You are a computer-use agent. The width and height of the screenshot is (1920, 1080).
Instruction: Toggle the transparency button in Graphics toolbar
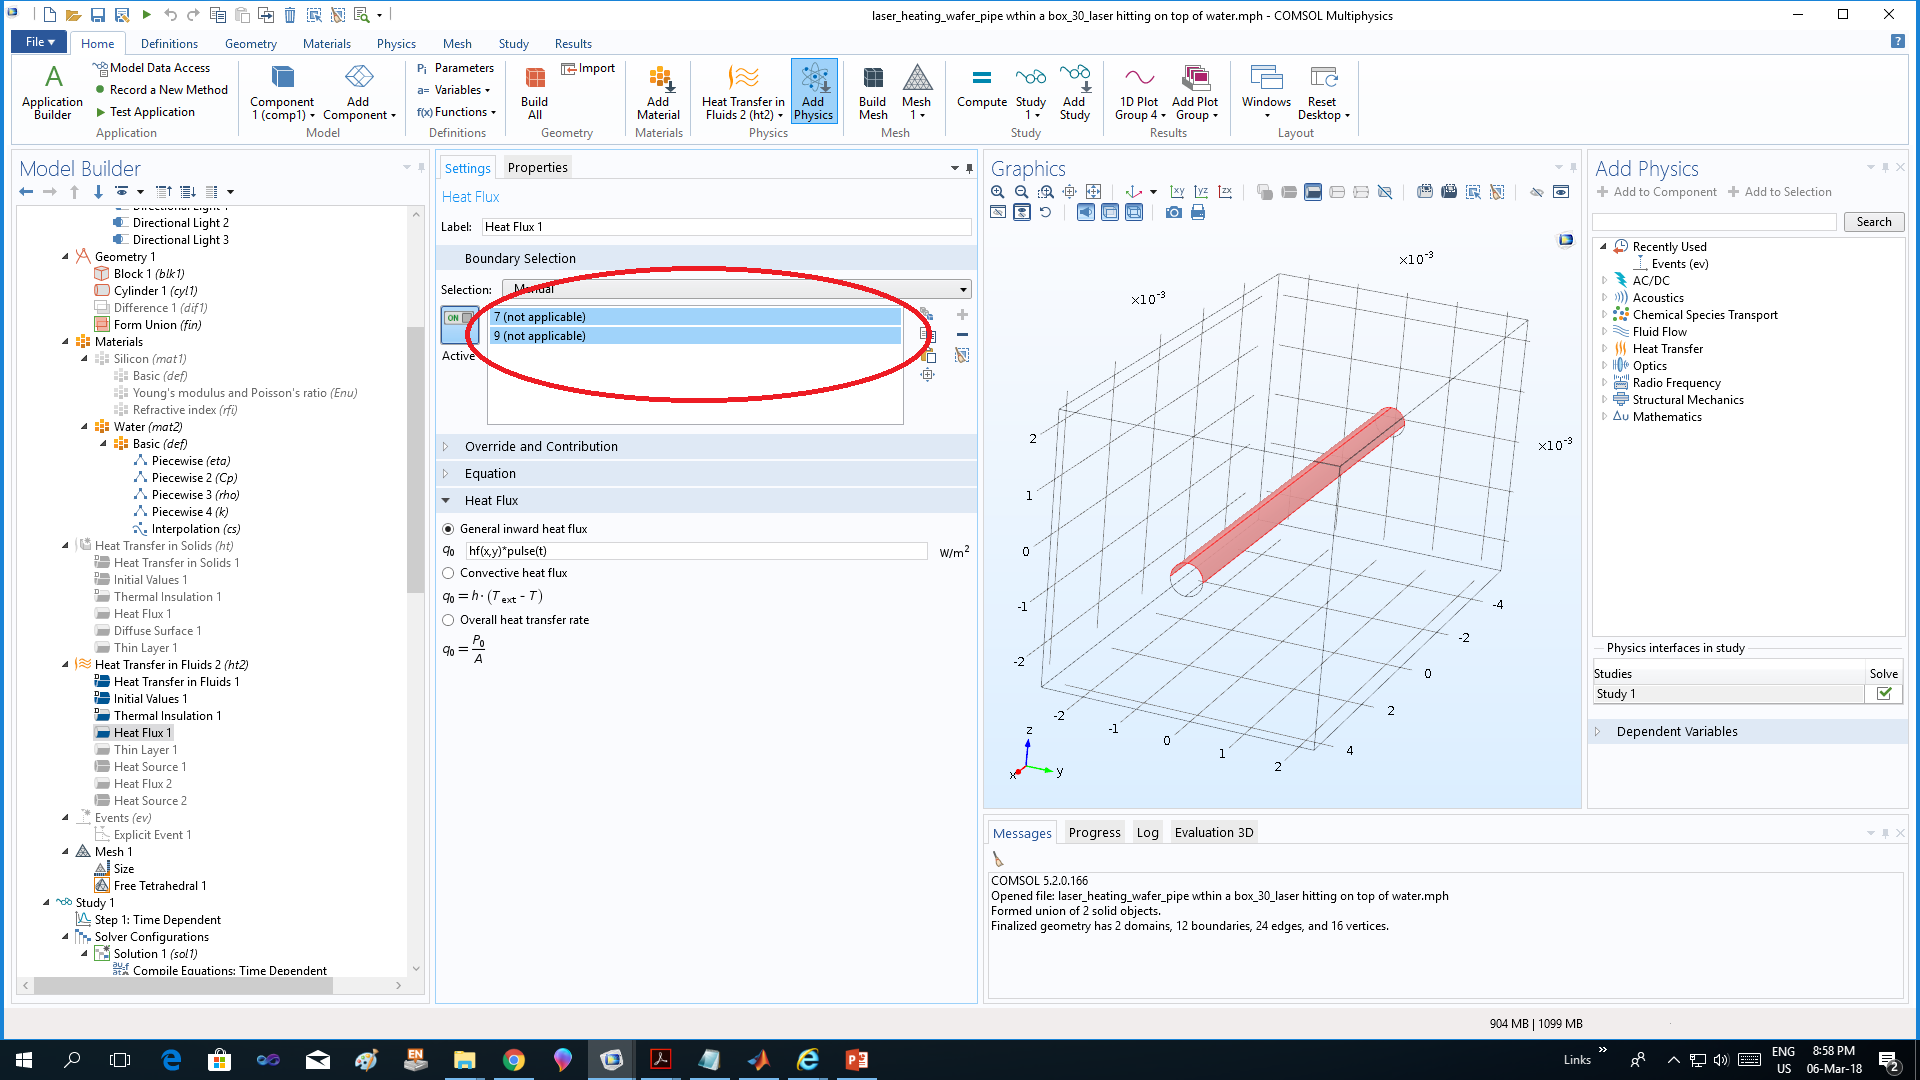(x=1110, y=212)
